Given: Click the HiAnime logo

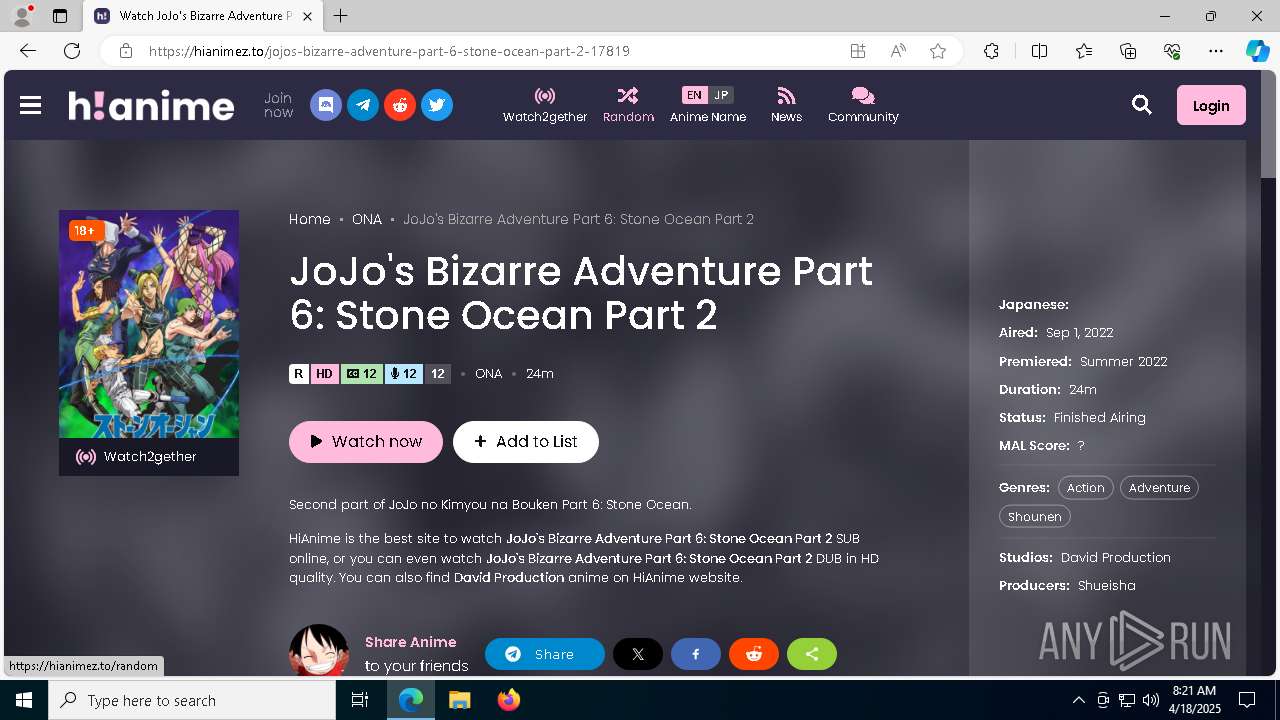Looking at the screenshot, I should (x=151, y=105).
